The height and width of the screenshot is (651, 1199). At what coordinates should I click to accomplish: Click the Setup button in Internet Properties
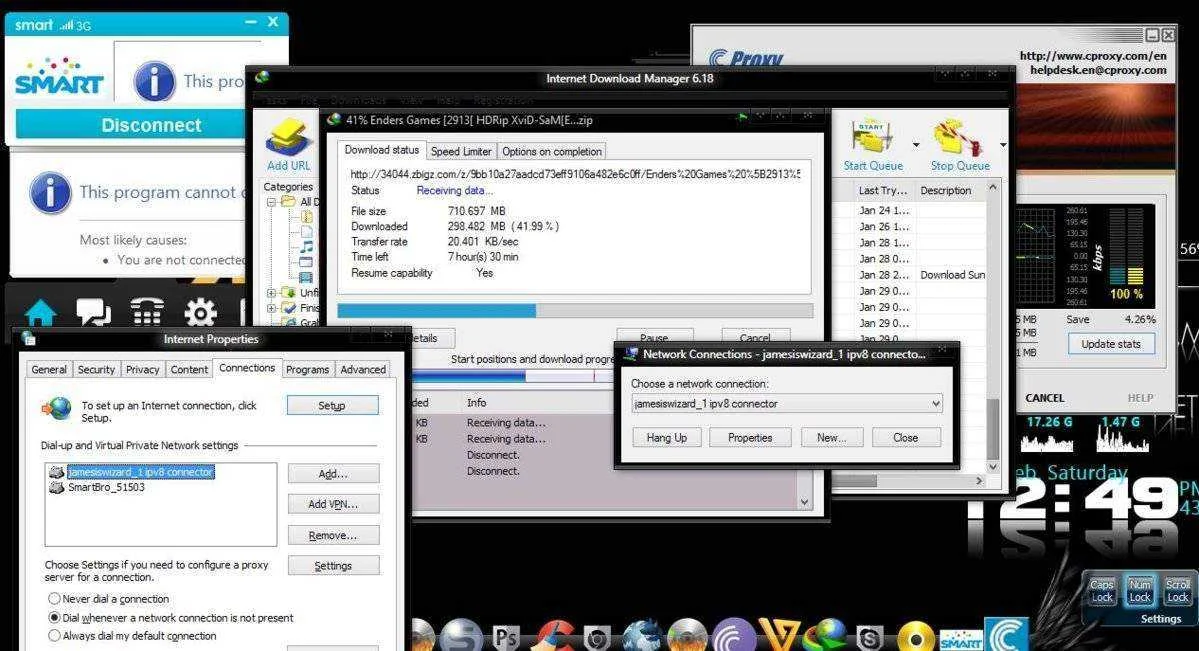click(x=333, y=405)
